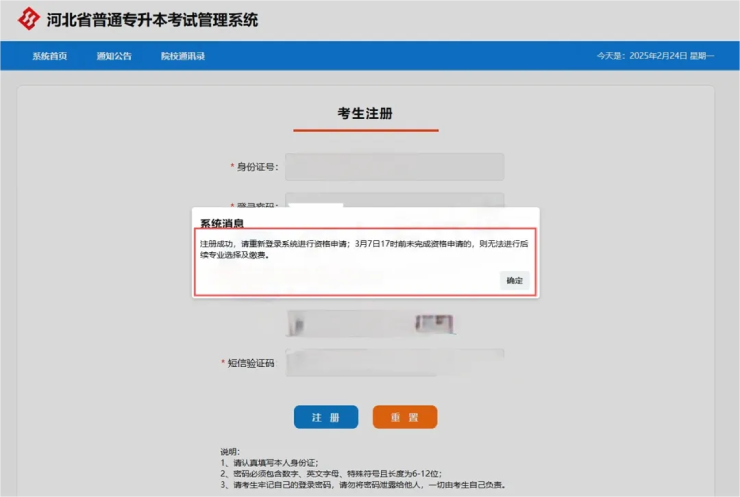This screenshot has height=497, width=740.
Task: Click today's date text in the navbar
Action: pyautogui.click(x=655, y=56)
